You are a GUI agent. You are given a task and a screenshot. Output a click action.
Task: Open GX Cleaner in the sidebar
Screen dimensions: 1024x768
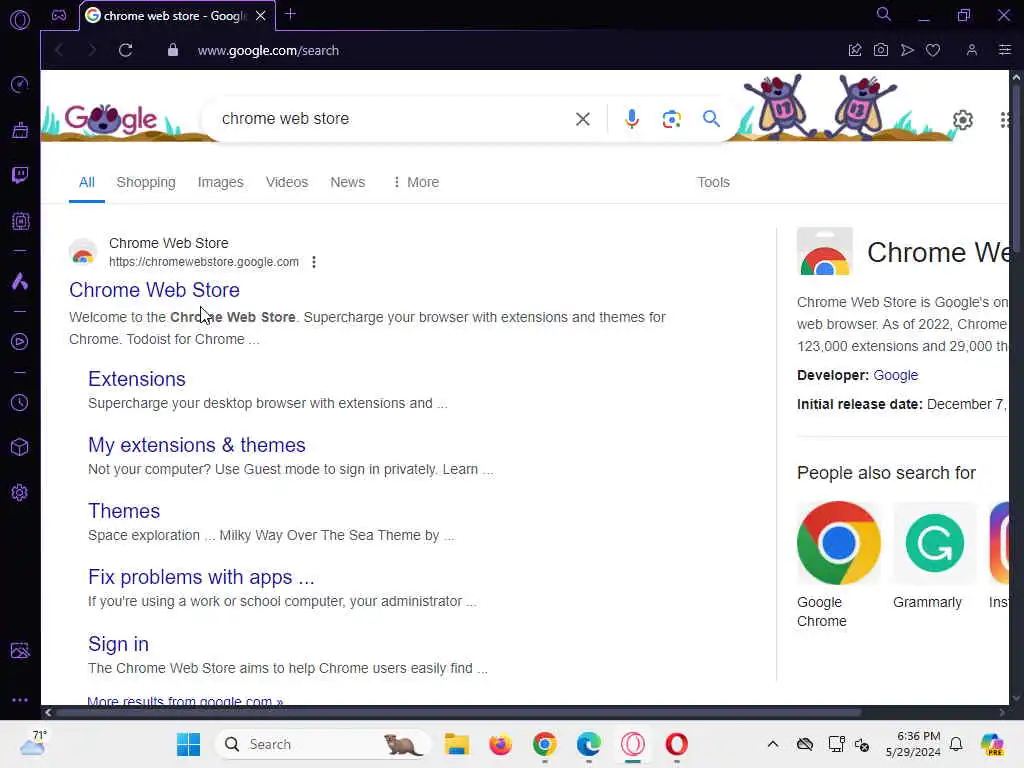[20, 130]
